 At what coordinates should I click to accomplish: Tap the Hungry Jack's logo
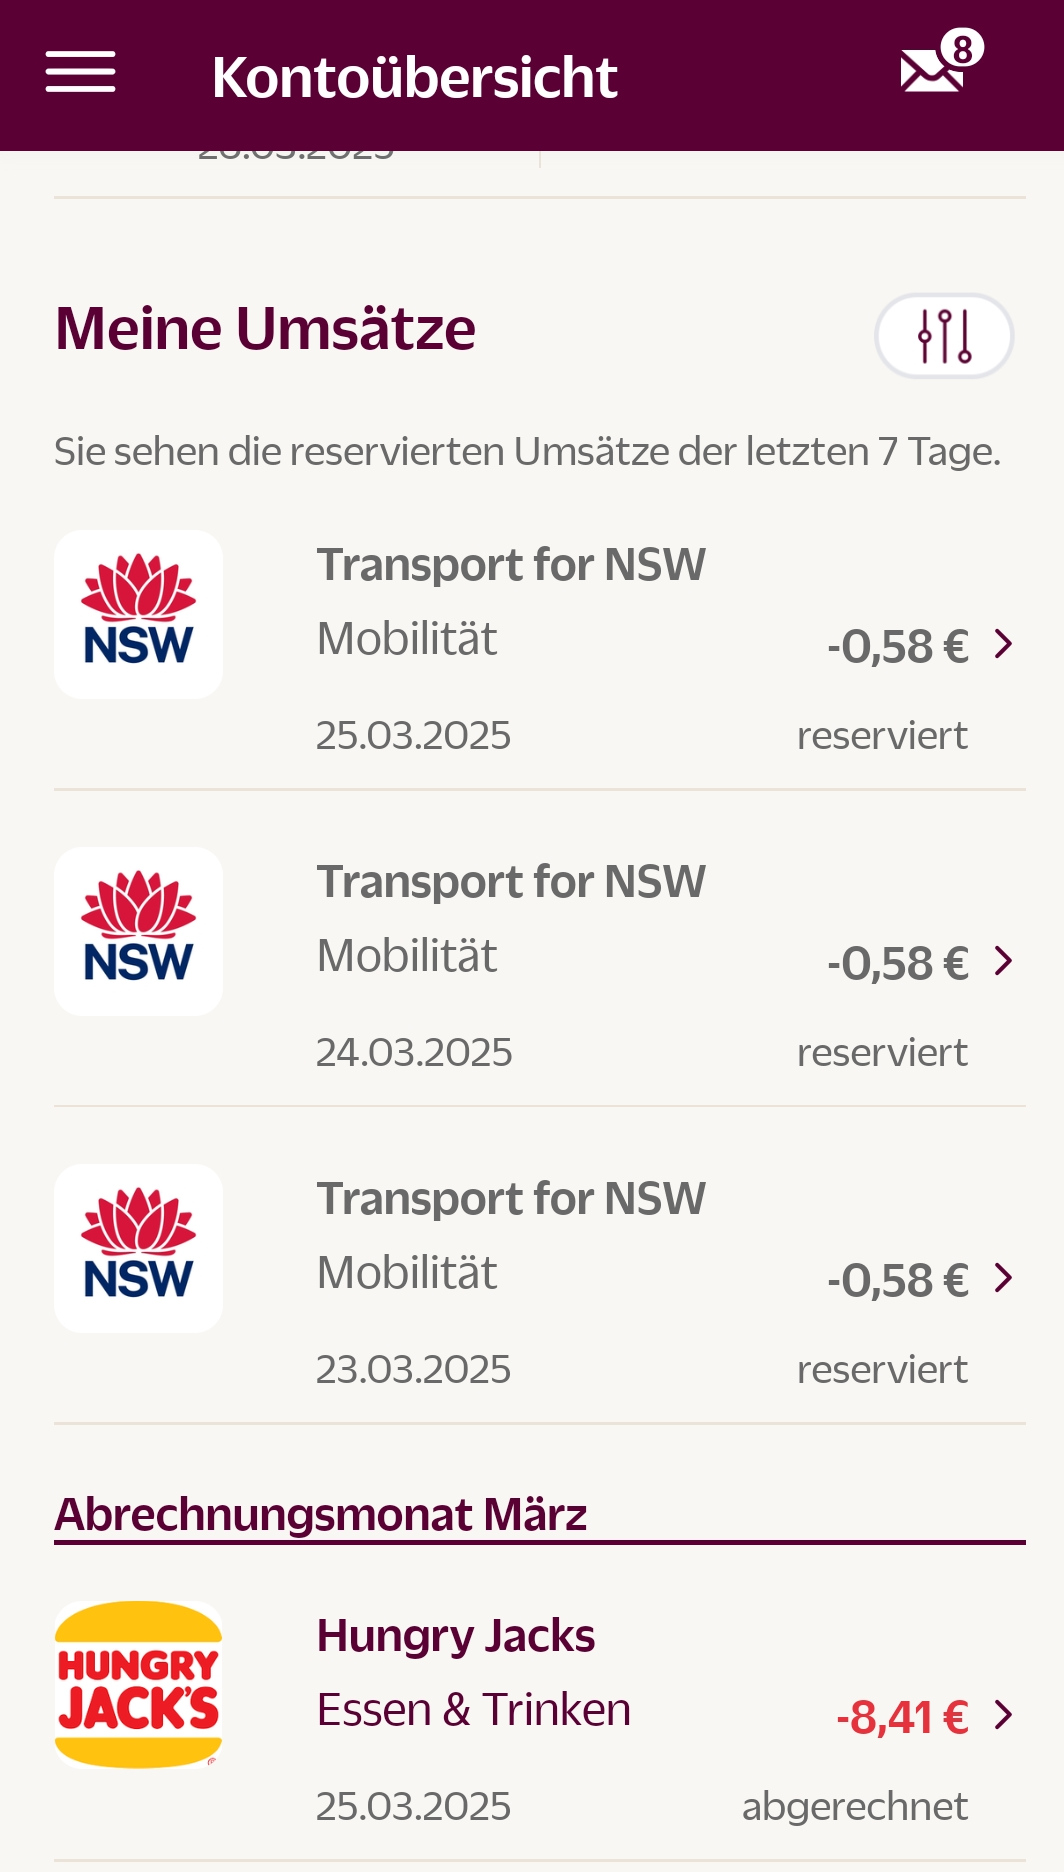point(139,1685)
